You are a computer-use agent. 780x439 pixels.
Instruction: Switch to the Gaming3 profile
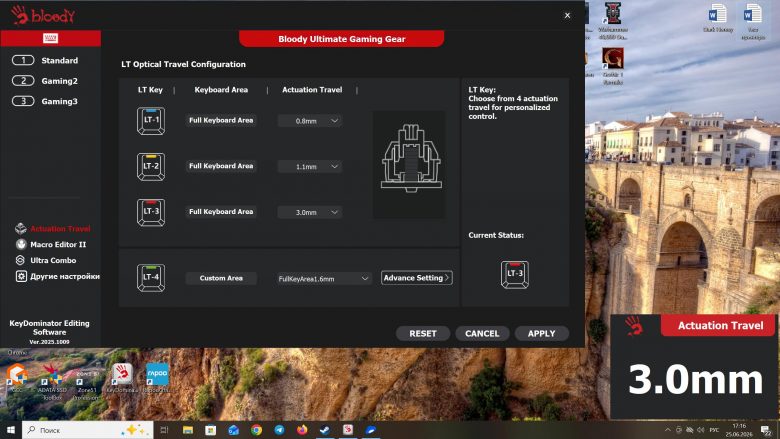(x=45, y=101)
